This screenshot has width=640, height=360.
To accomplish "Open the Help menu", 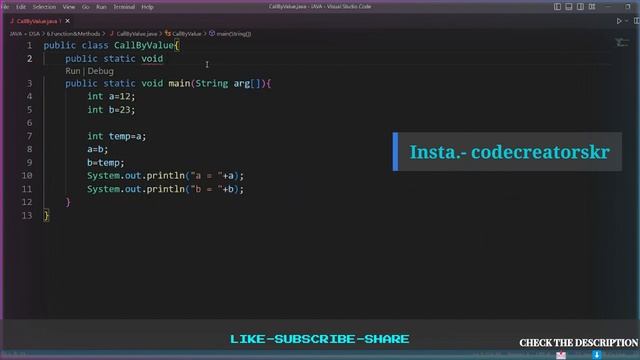I will click(x=147, y=7).
